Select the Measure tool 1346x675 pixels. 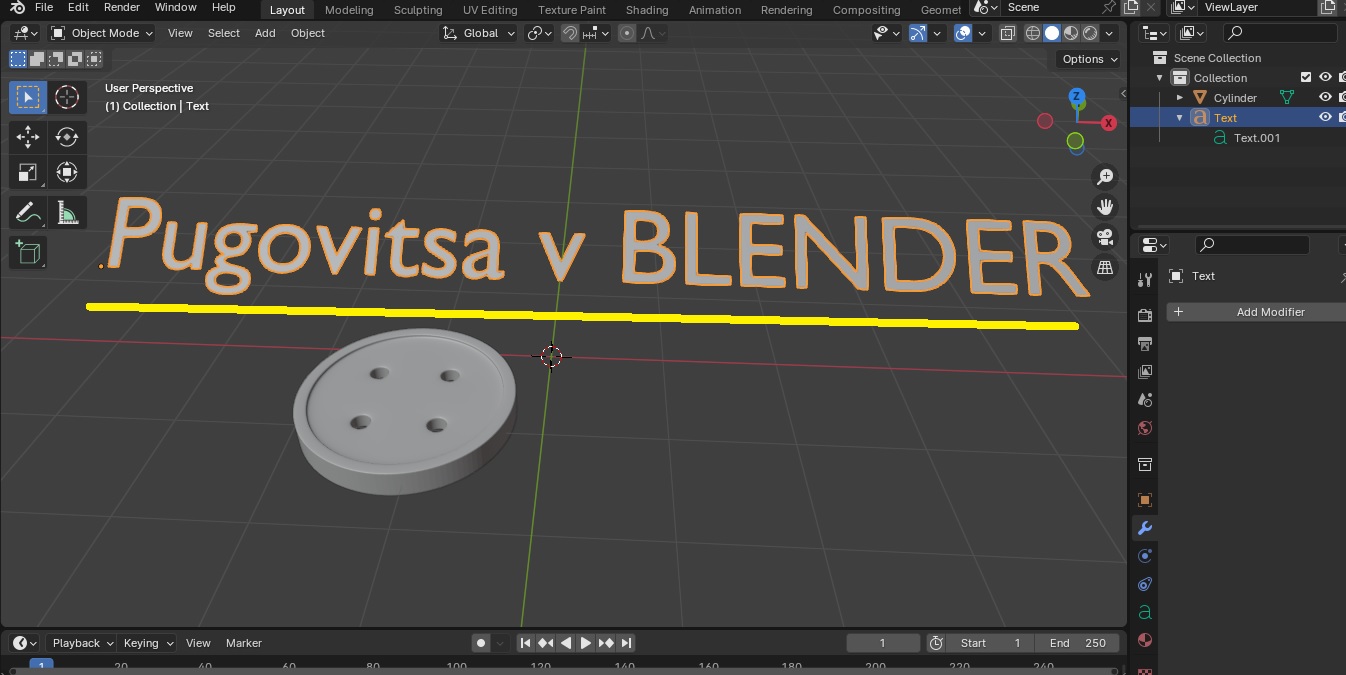(67, 213)
